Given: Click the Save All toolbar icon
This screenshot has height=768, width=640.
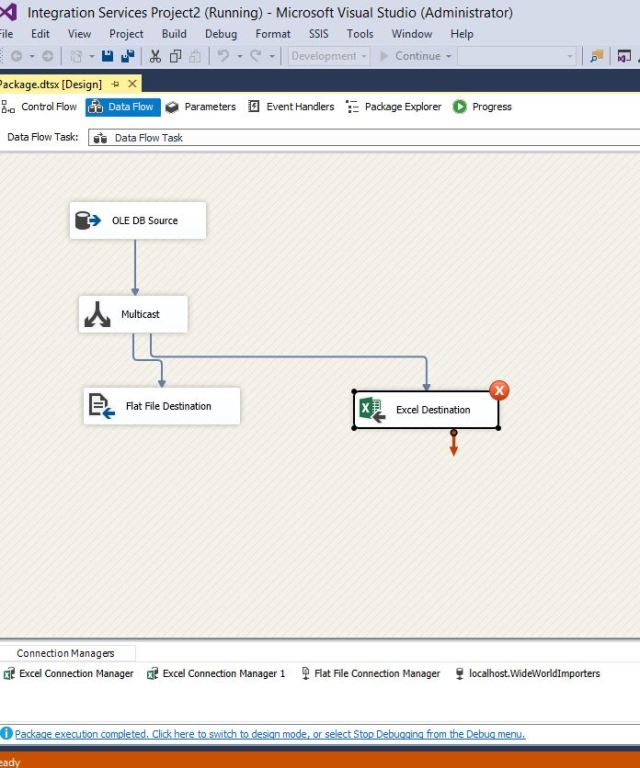Looking at the screenshot, I should [x=126, y=56].
